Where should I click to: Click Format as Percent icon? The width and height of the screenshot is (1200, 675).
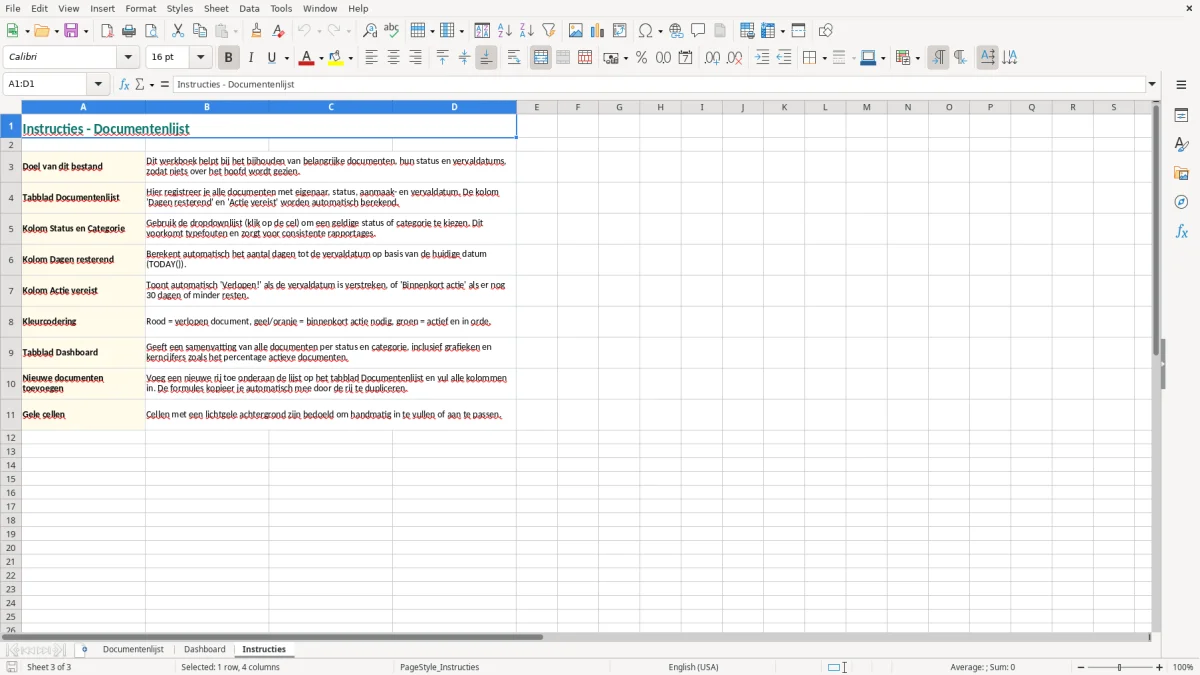click(642, 58)
